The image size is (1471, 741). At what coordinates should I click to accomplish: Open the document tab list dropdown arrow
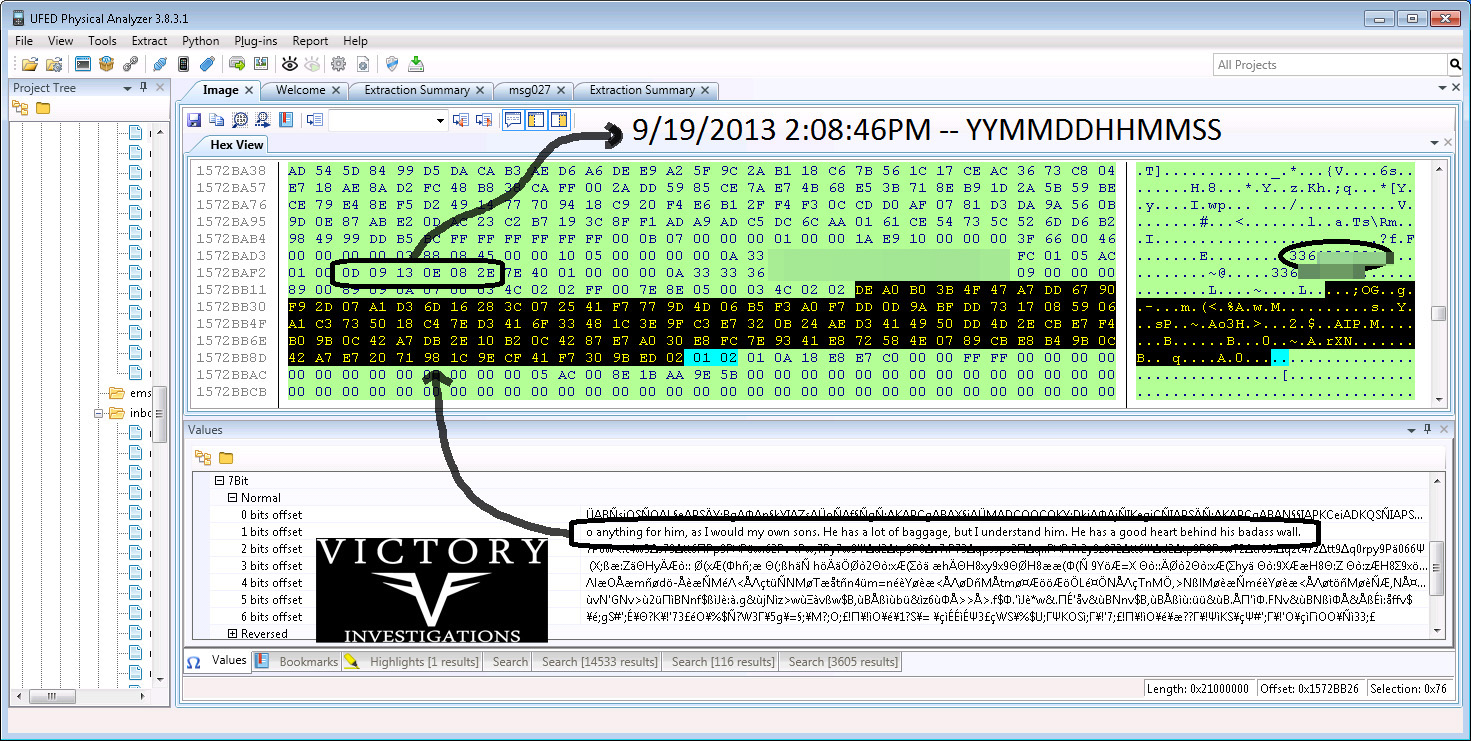click(x=1442, y=89)
